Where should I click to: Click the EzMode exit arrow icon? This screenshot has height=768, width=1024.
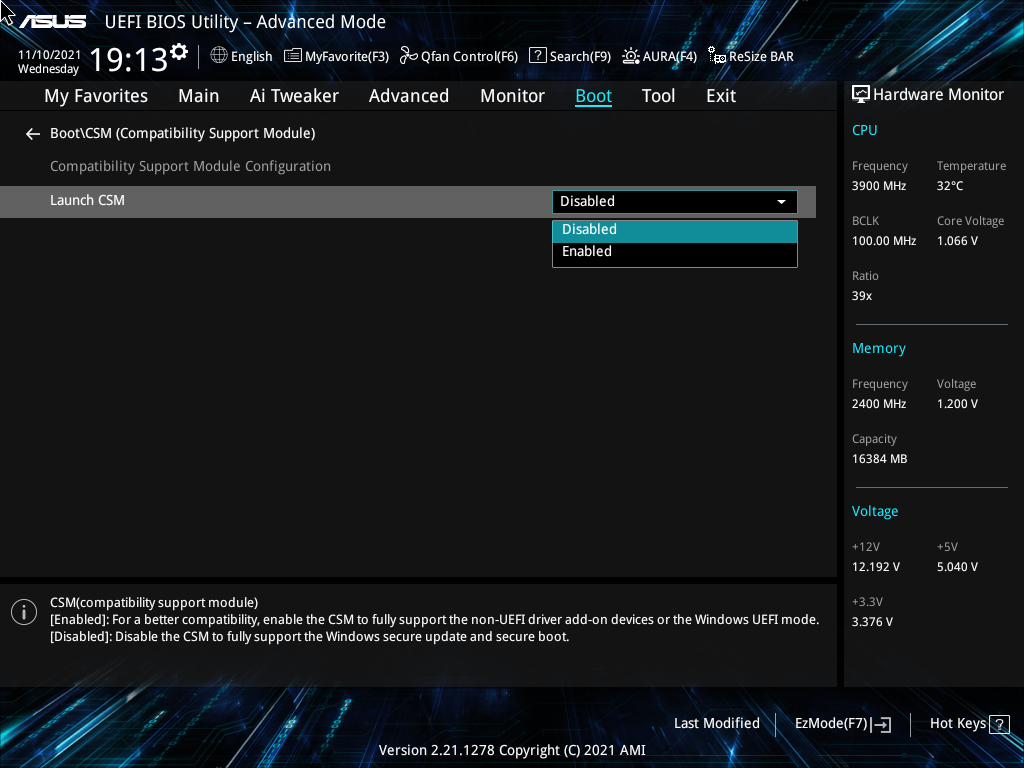point(881,724)
